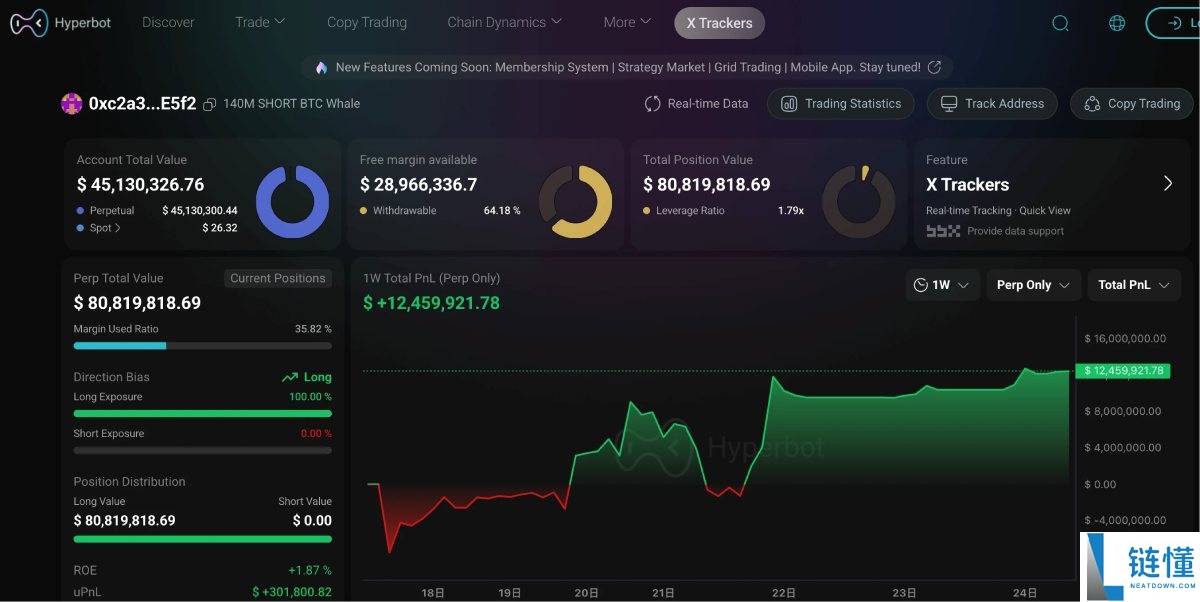
Task: Expand the Spot balance chevron
Action: point(118,228)
